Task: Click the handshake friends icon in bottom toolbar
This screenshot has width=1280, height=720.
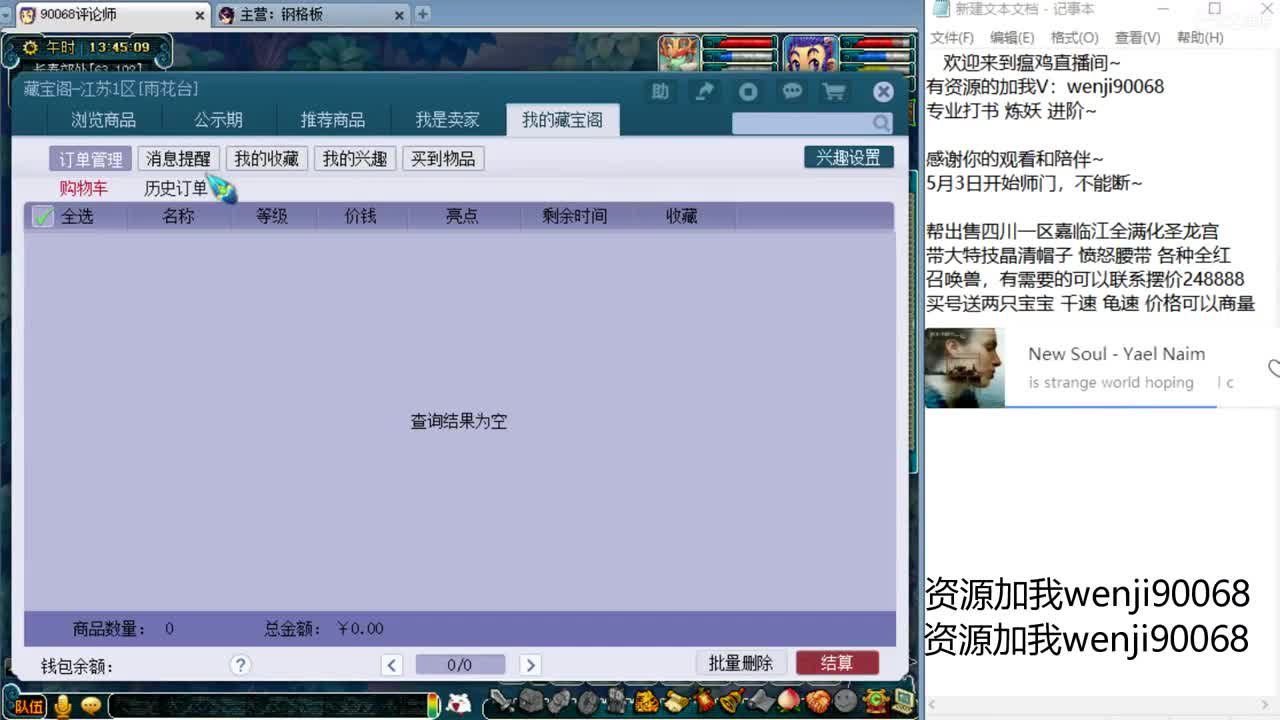Action: tap(817, 701)
